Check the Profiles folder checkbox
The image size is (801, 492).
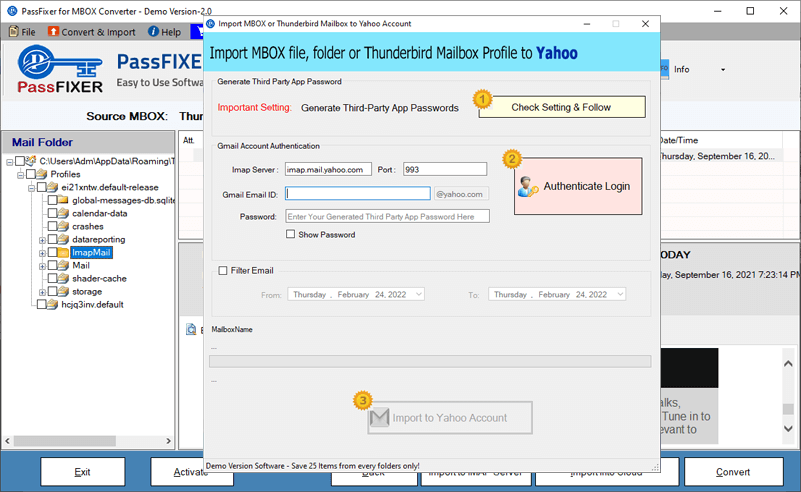point(31,174)
